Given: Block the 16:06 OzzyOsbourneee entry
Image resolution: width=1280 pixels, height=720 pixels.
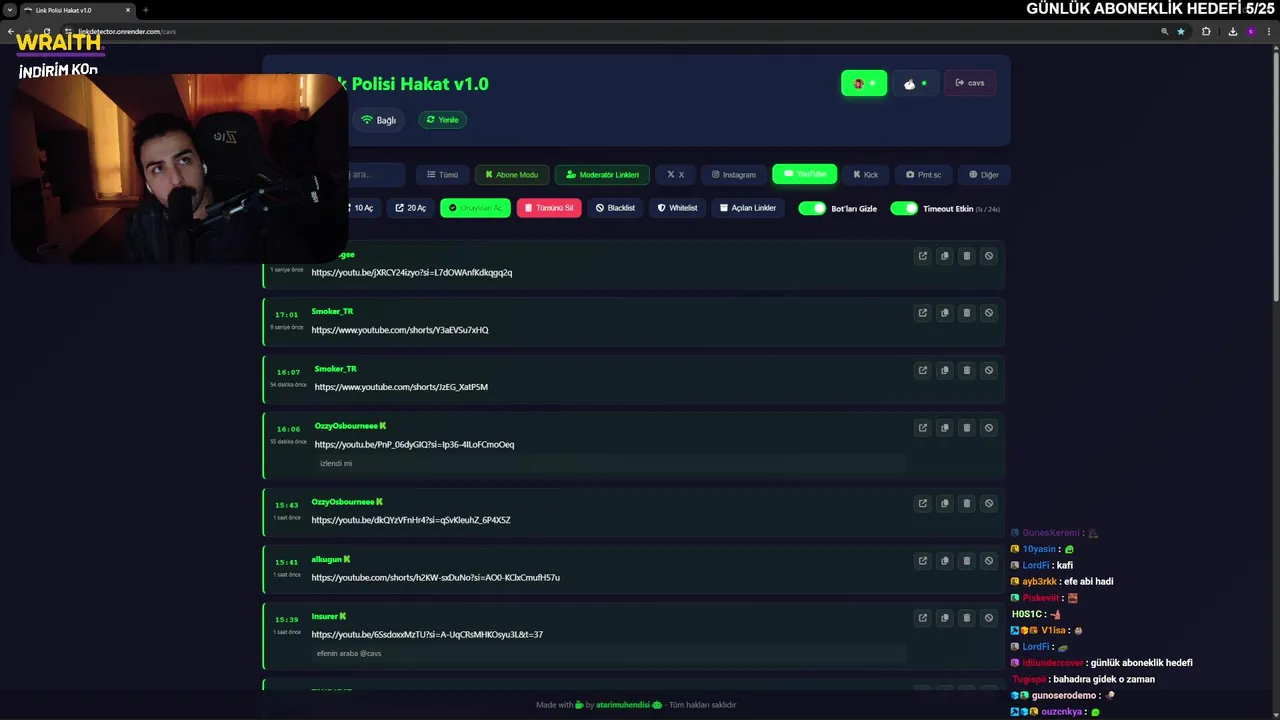Looking at the screenshot, I should [x=989, y=428].
